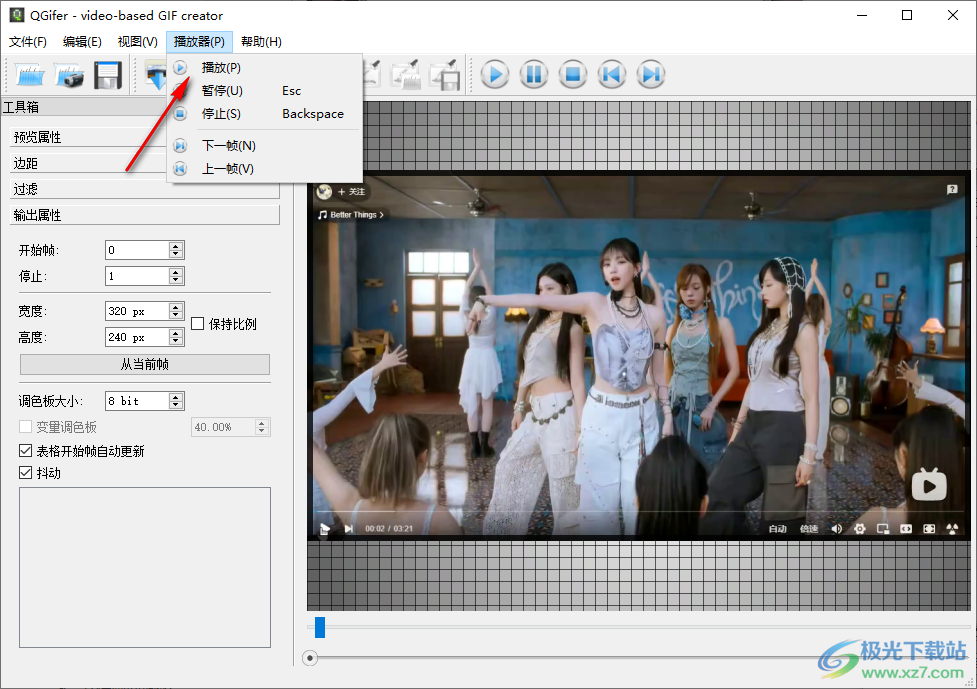The image size is (977, 689).
Task: Choose 上一帧(V) from the player menu
Action: [x=265, y=169]
